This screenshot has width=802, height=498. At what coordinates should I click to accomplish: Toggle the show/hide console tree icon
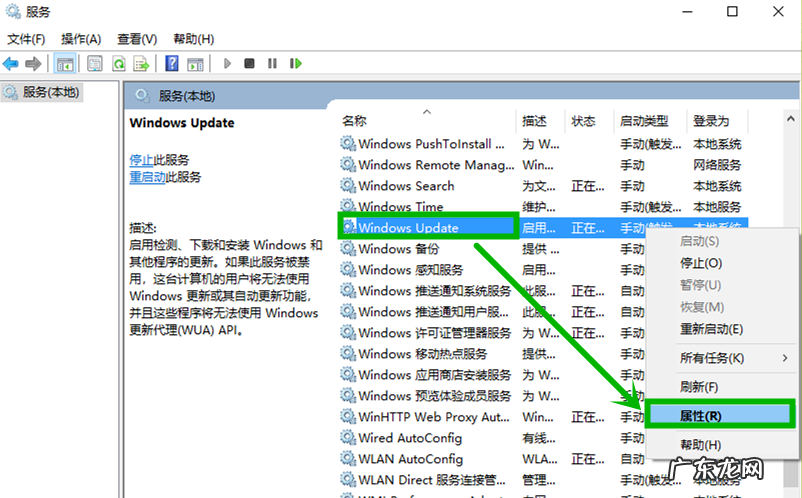pyautogui.click(x=65, y=64)
